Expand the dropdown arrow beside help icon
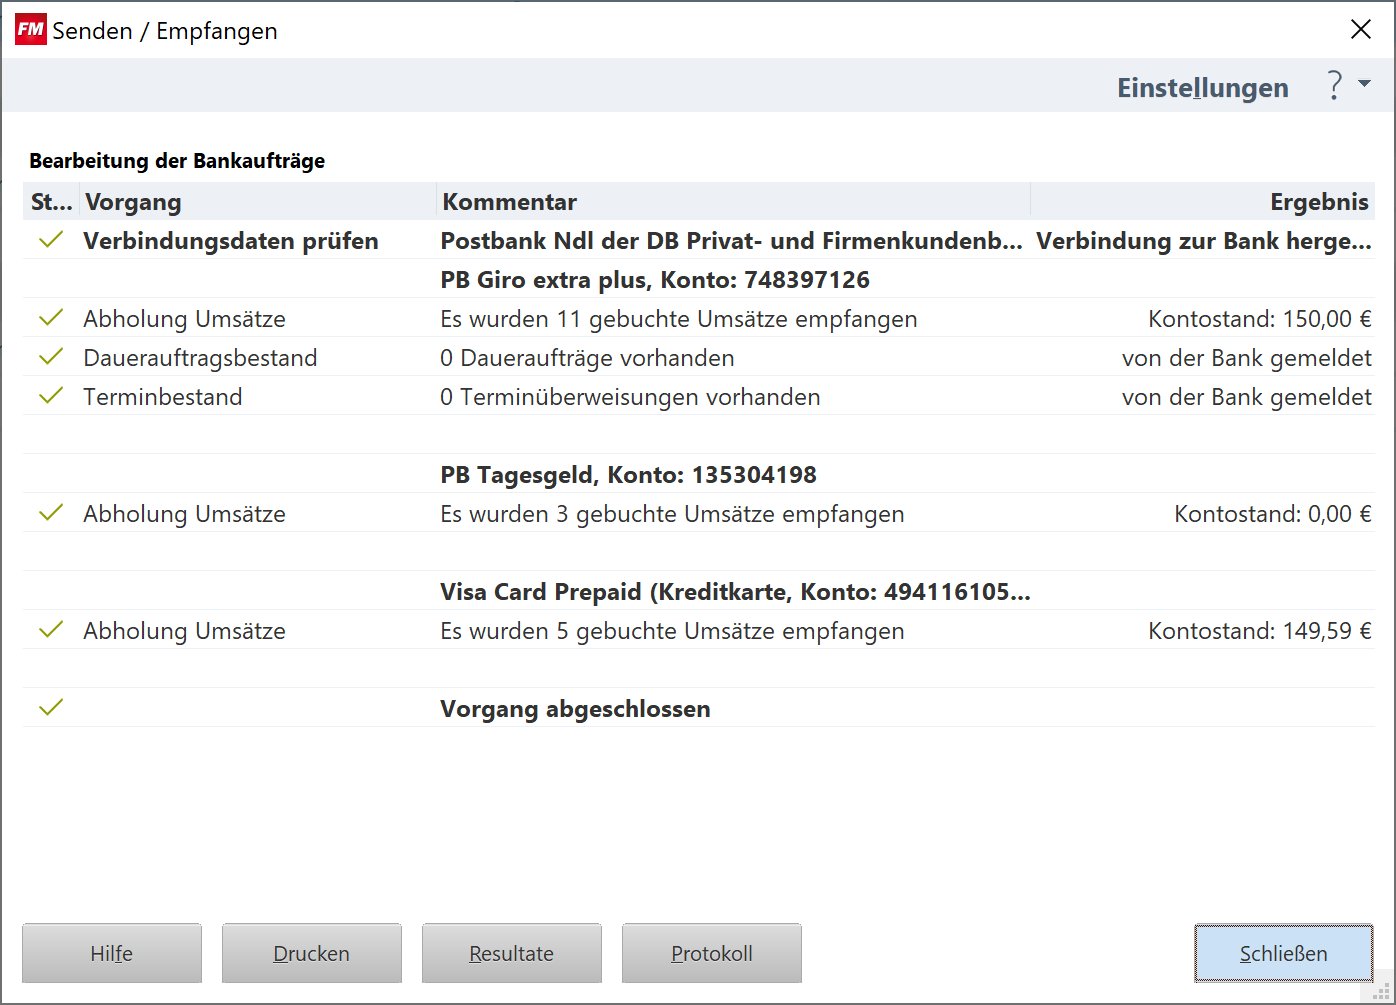The width and height of the screenshot is (1396, 1005). click(1365, 84)
